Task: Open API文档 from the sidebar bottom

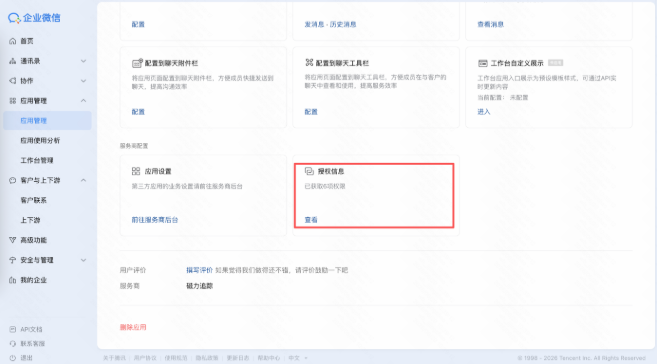Action: click(26, 330)
